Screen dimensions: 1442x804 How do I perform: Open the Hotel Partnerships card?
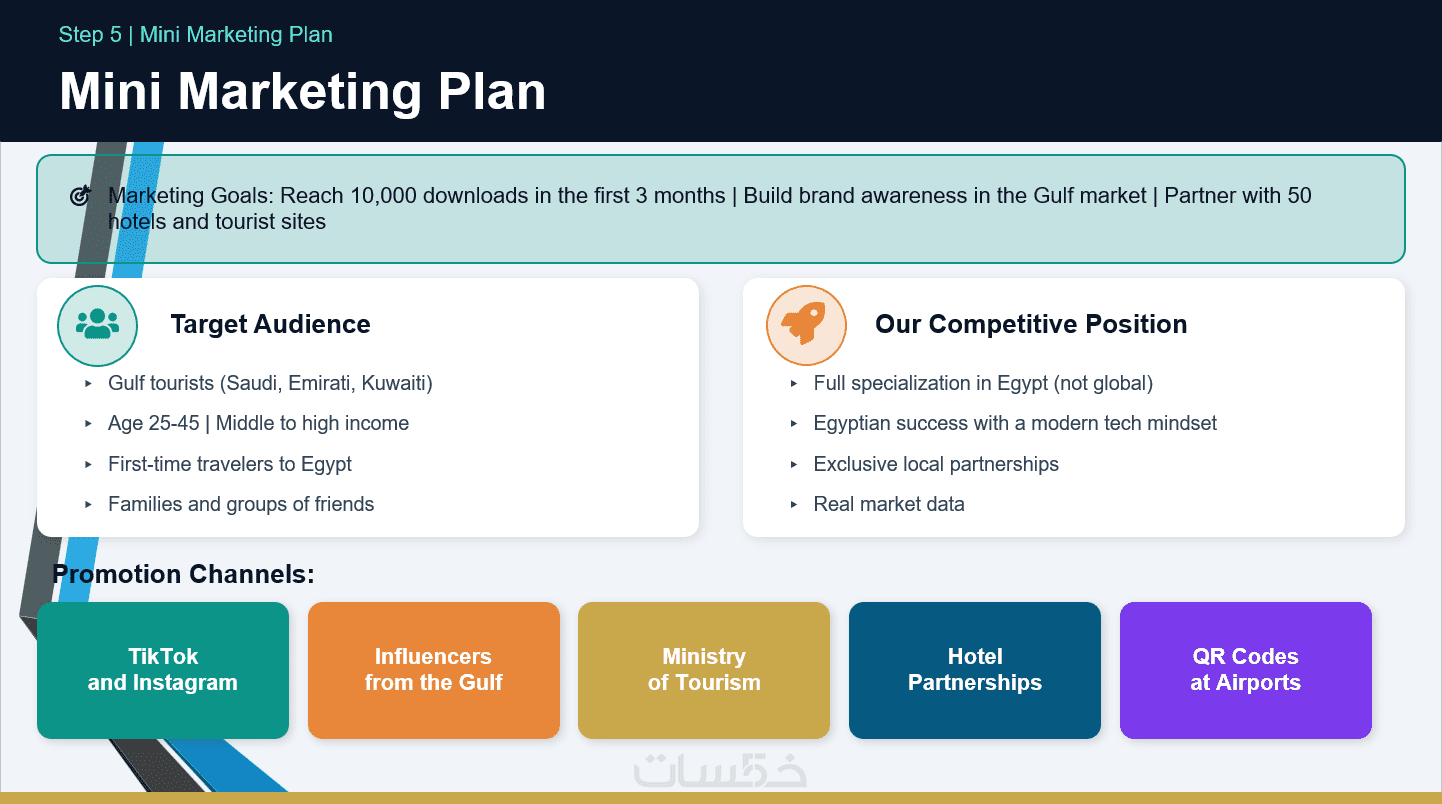pos(975,670)
